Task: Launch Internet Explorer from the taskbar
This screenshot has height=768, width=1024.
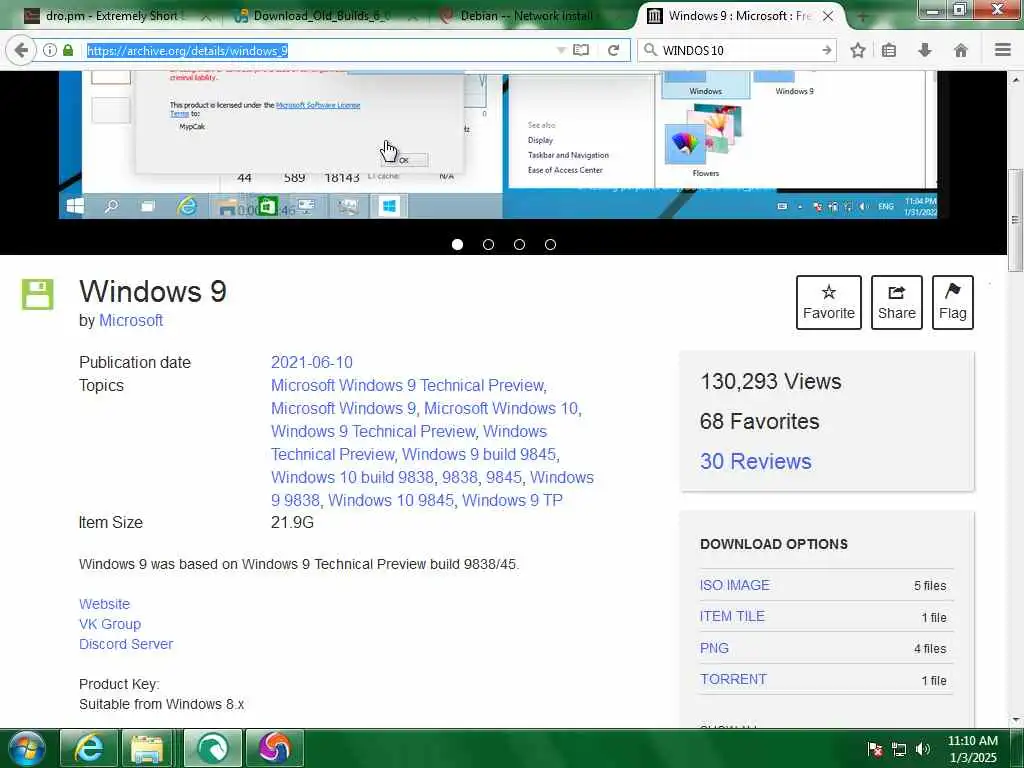Action: coord(88,748)
